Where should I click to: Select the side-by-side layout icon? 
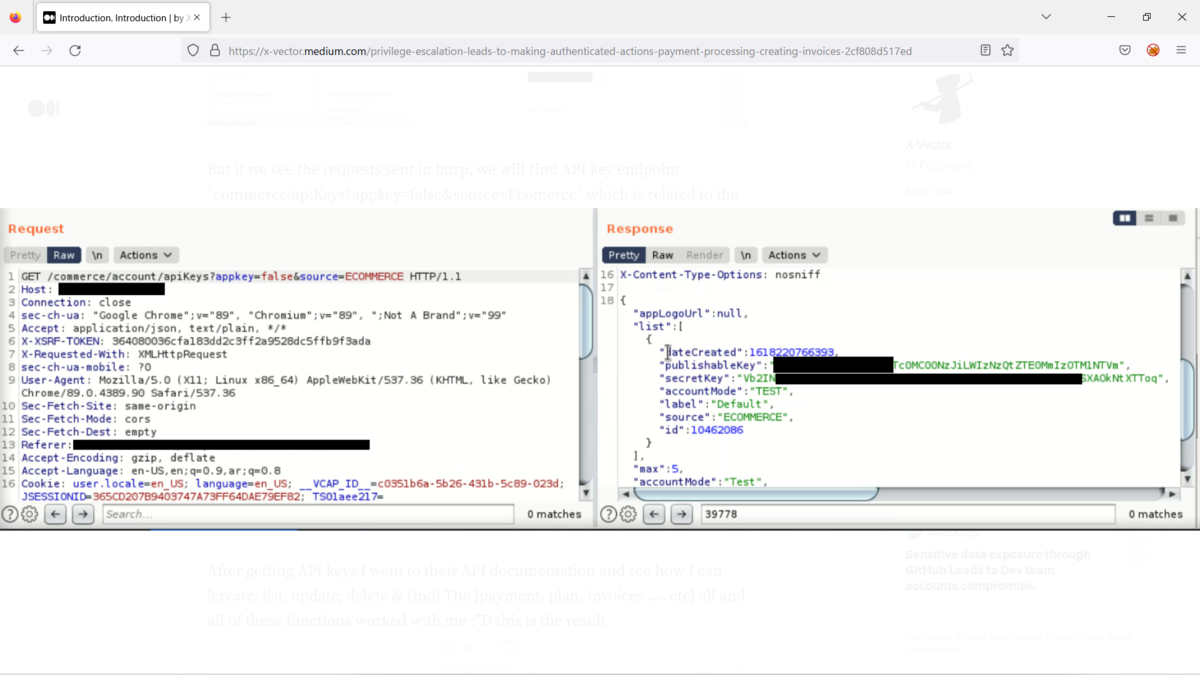1125,218
